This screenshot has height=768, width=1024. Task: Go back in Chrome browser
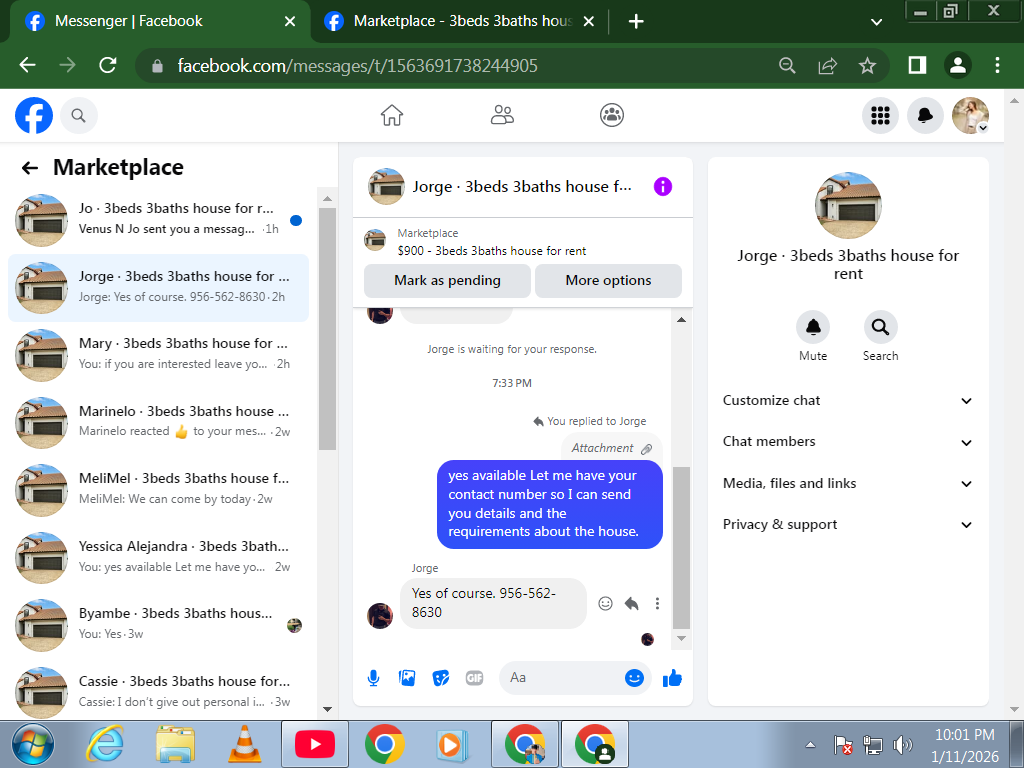coord(27,65)
